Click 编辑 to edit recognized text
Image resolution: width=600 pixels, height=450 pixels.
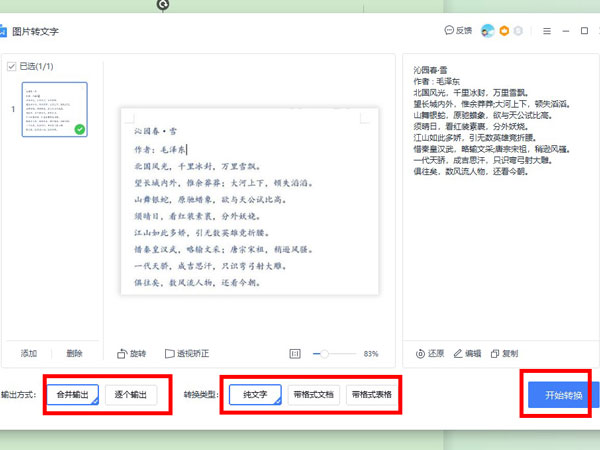coord(467,353)
